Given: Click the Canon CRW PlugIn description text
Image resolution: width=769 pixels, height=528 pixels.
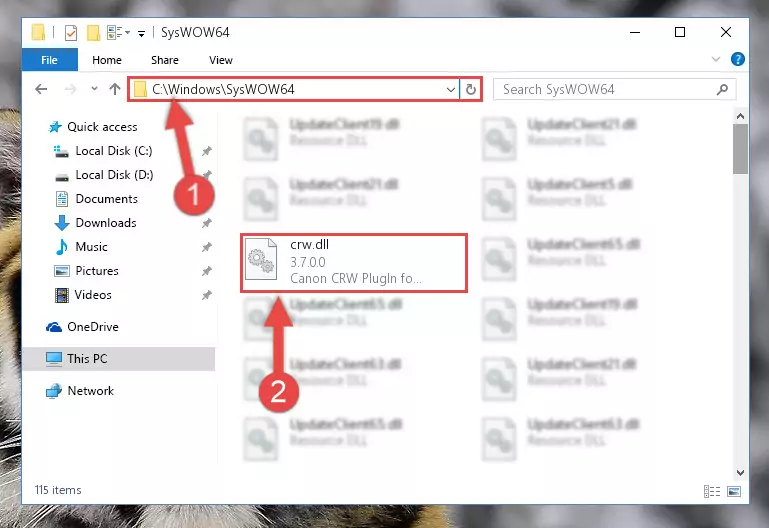Looking at the screenshot, I should click(356, 278).
